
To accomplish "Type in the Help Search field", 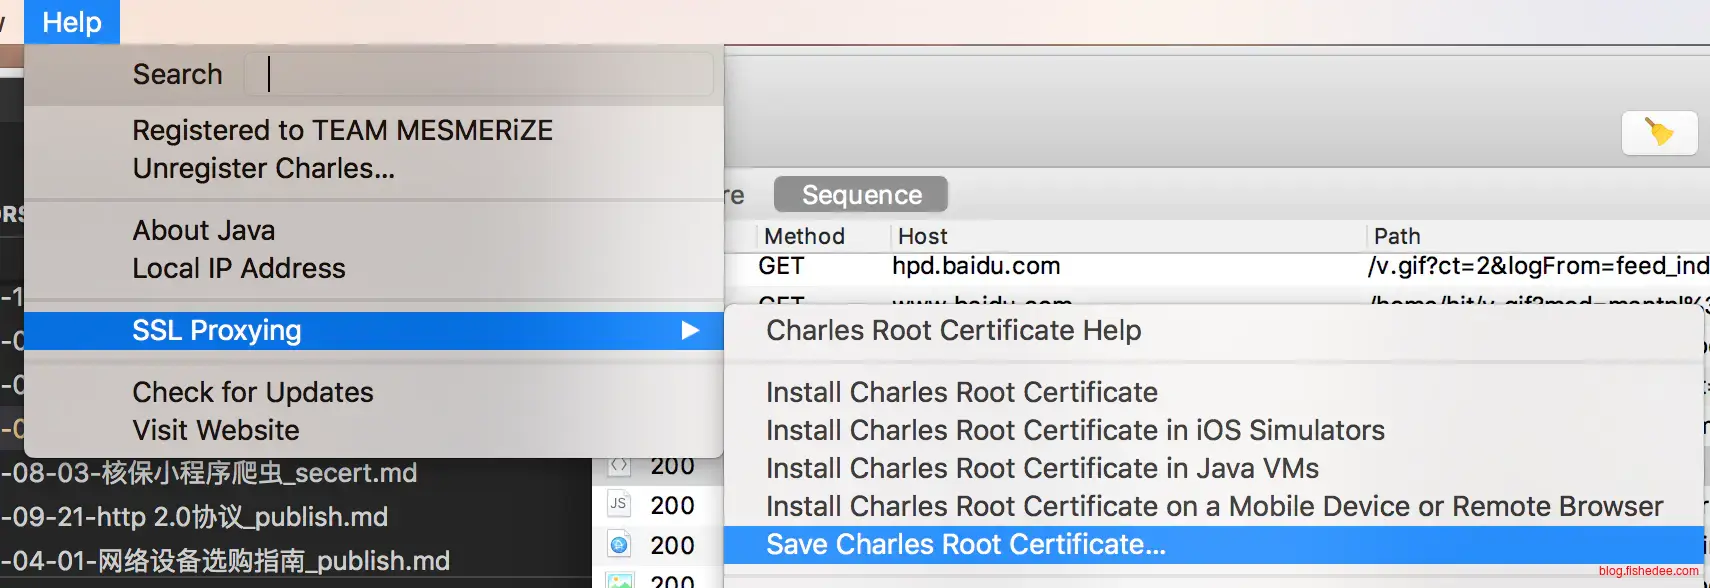I will tap(480, 74).
